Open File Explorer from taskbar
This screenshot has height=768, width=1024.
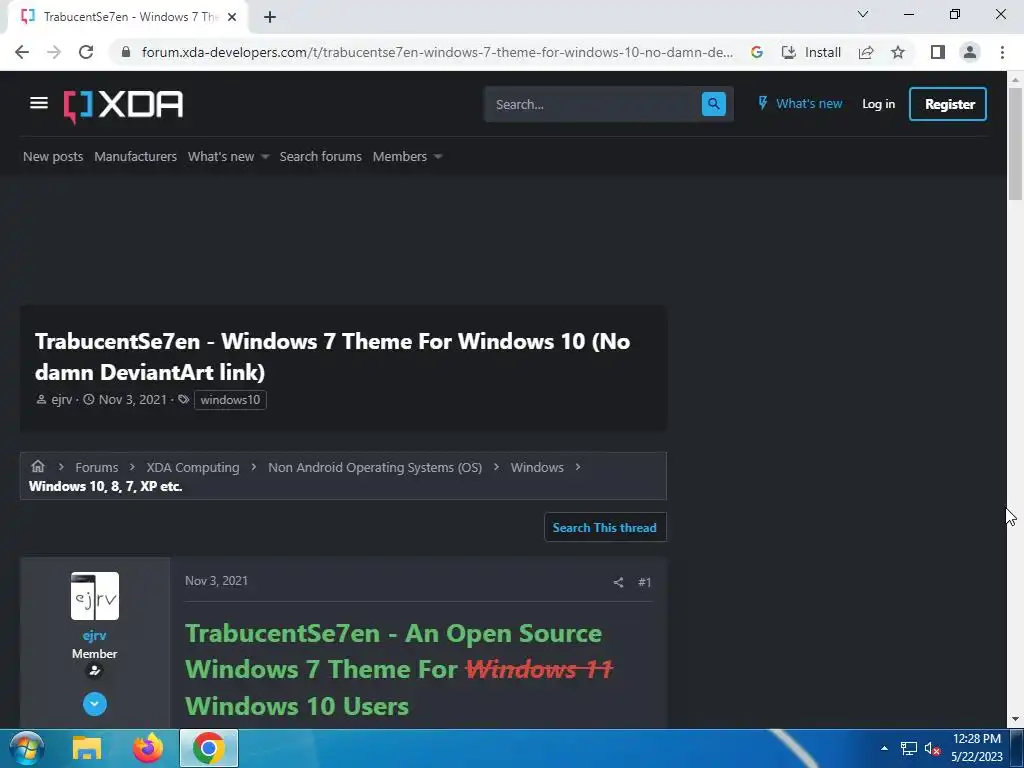click(86, 748)
